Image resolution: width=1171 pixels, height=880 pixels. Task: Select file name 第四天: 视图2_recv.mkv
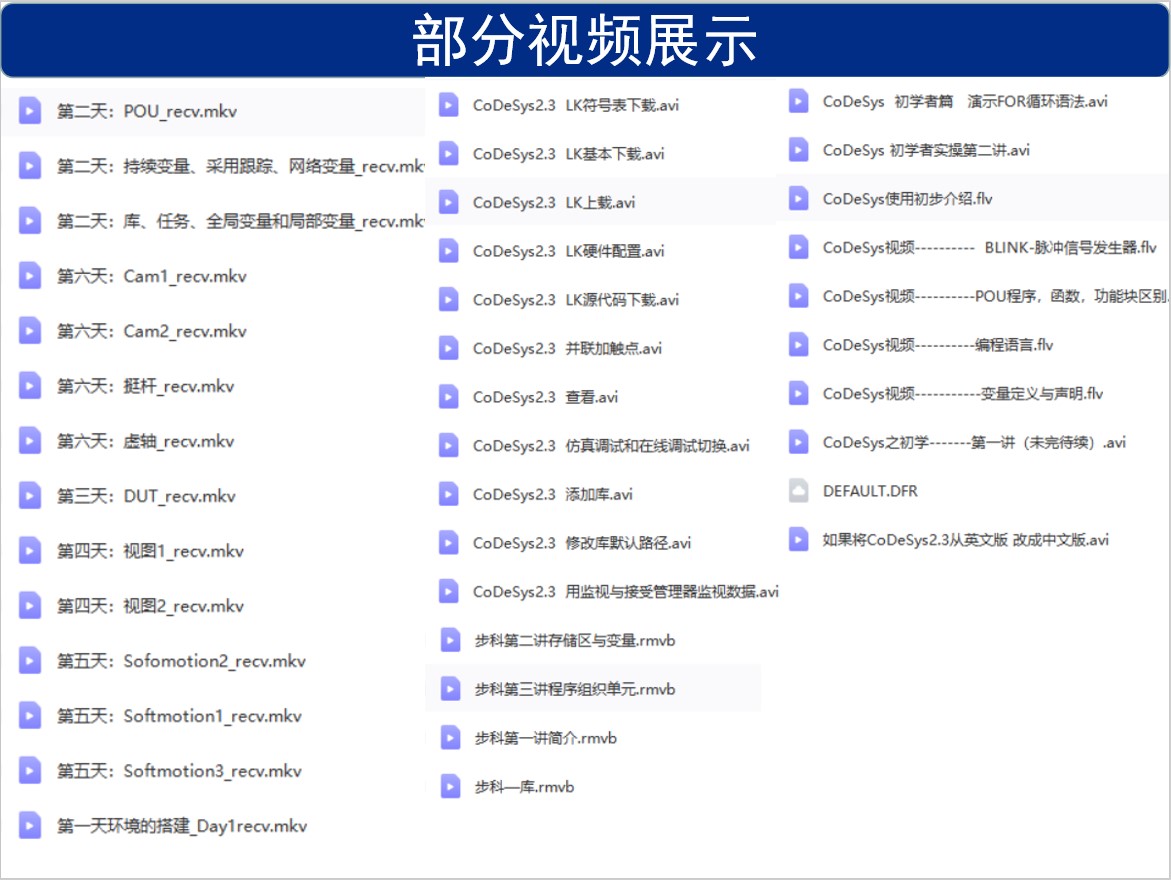150,606
